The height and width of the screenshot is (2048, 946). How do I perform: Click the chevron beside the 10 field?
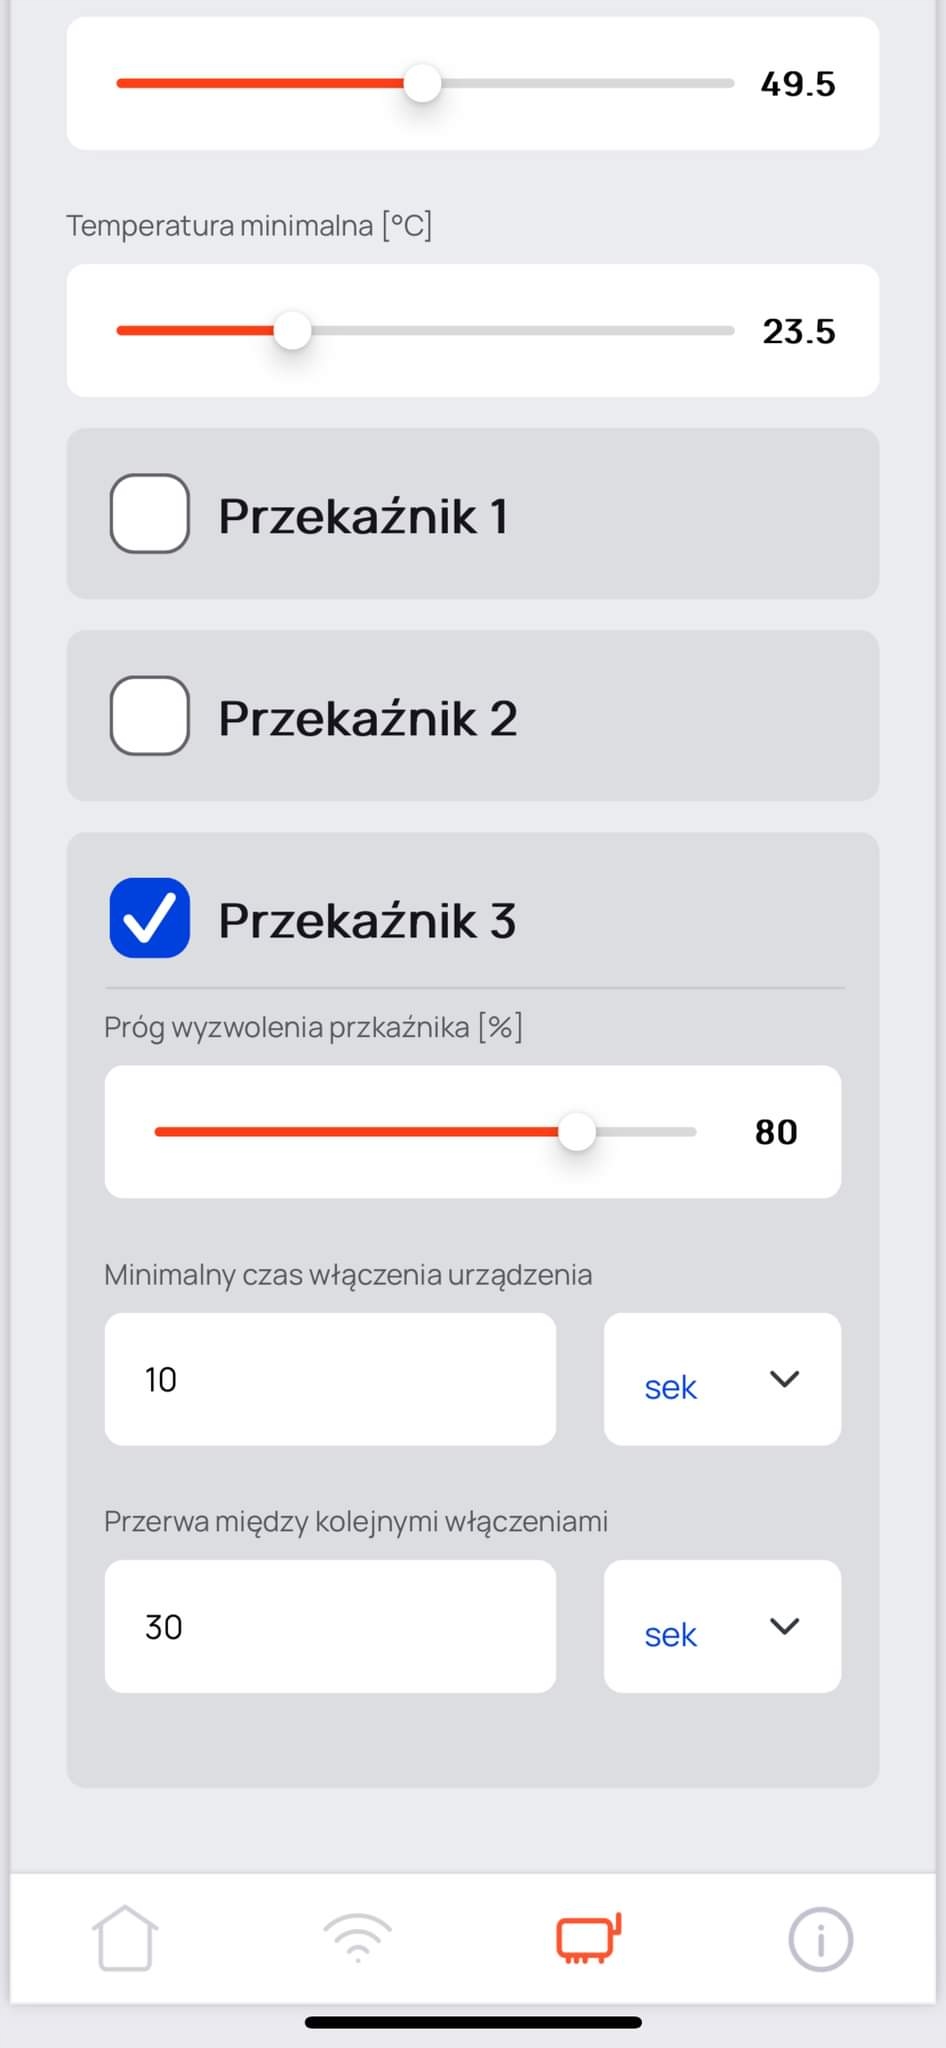(x=785, y=1379)
